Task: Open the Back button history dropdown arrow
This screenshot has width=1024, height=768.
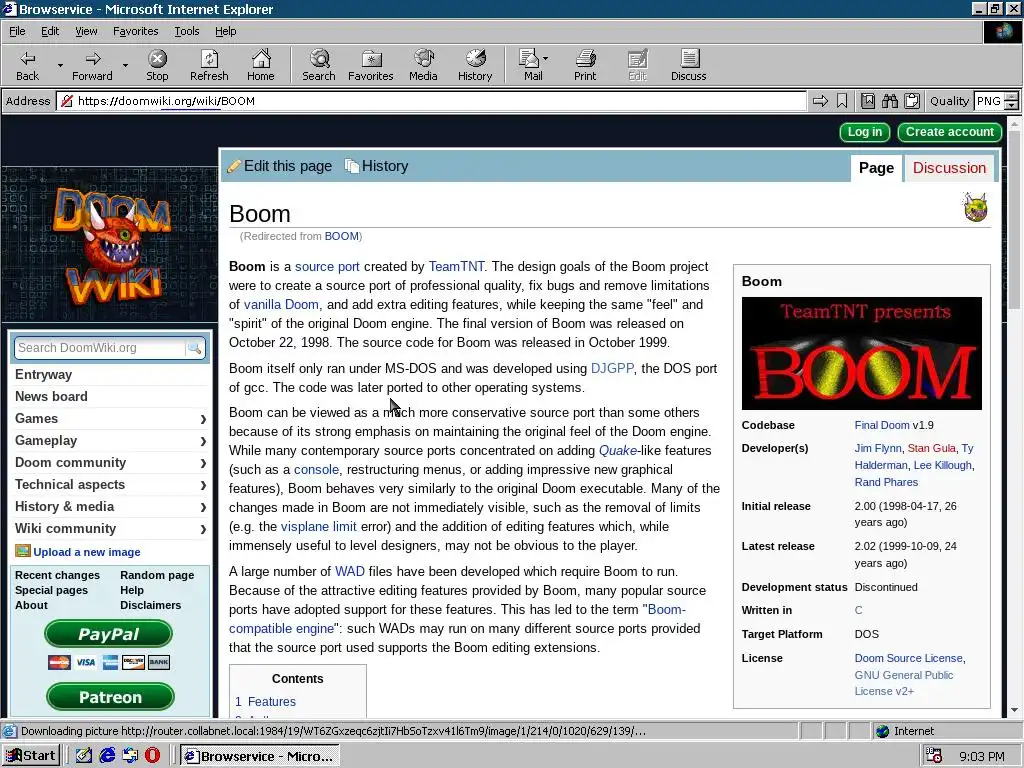Action: pos(59,65)
